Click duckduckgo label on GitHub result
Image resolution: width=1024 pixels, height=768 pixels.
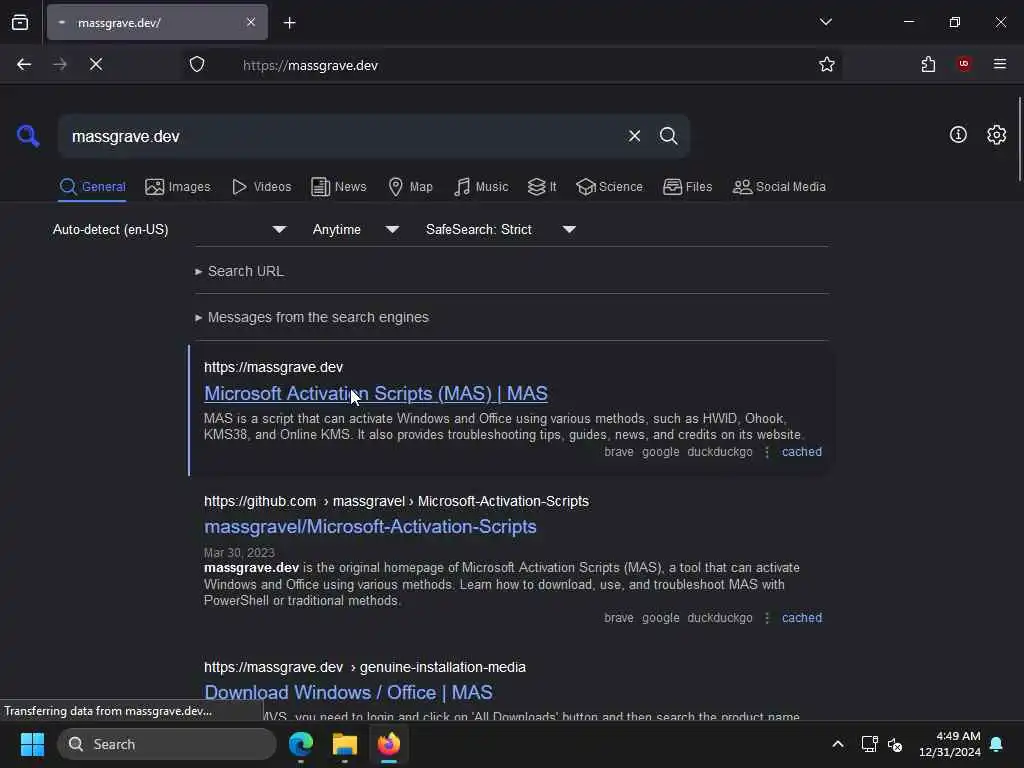pos(720,618)
